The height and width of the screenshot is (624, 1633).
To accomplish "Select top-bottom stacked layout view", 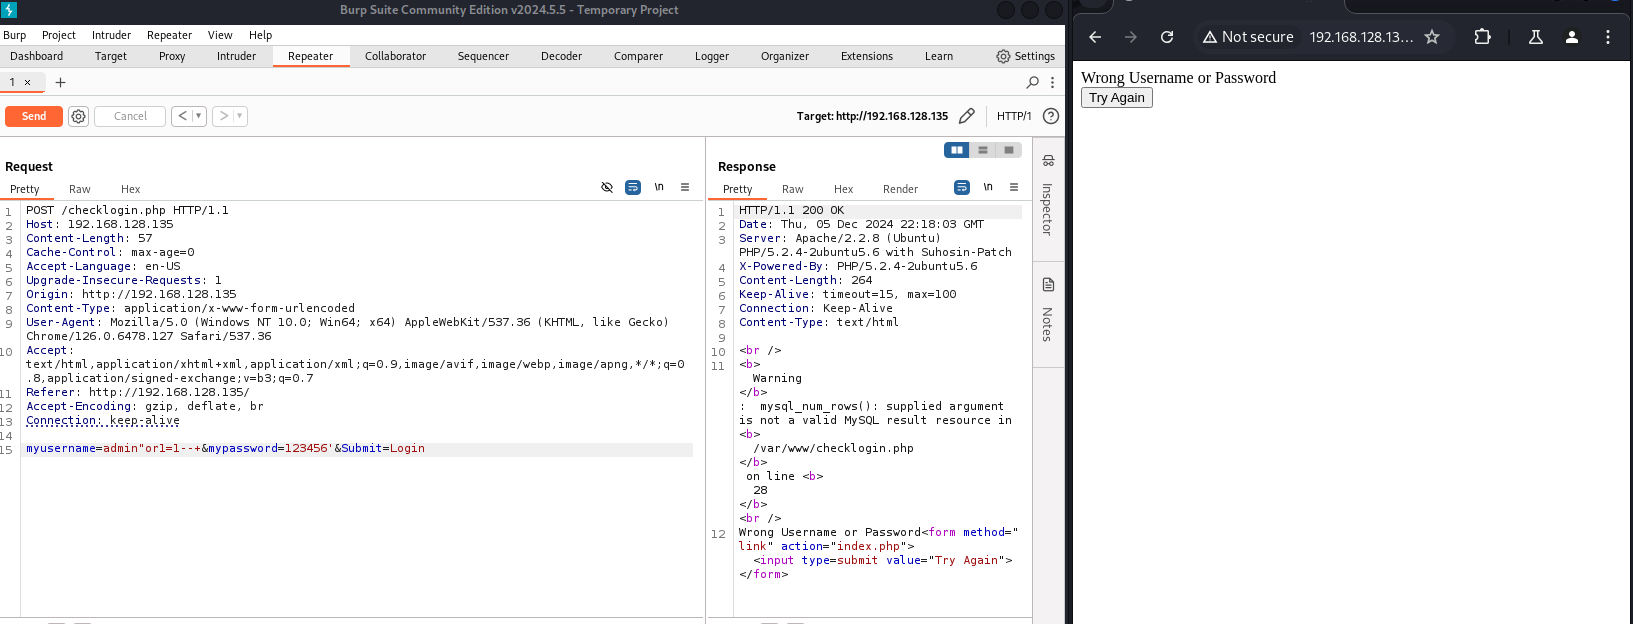I will [983, 150].
